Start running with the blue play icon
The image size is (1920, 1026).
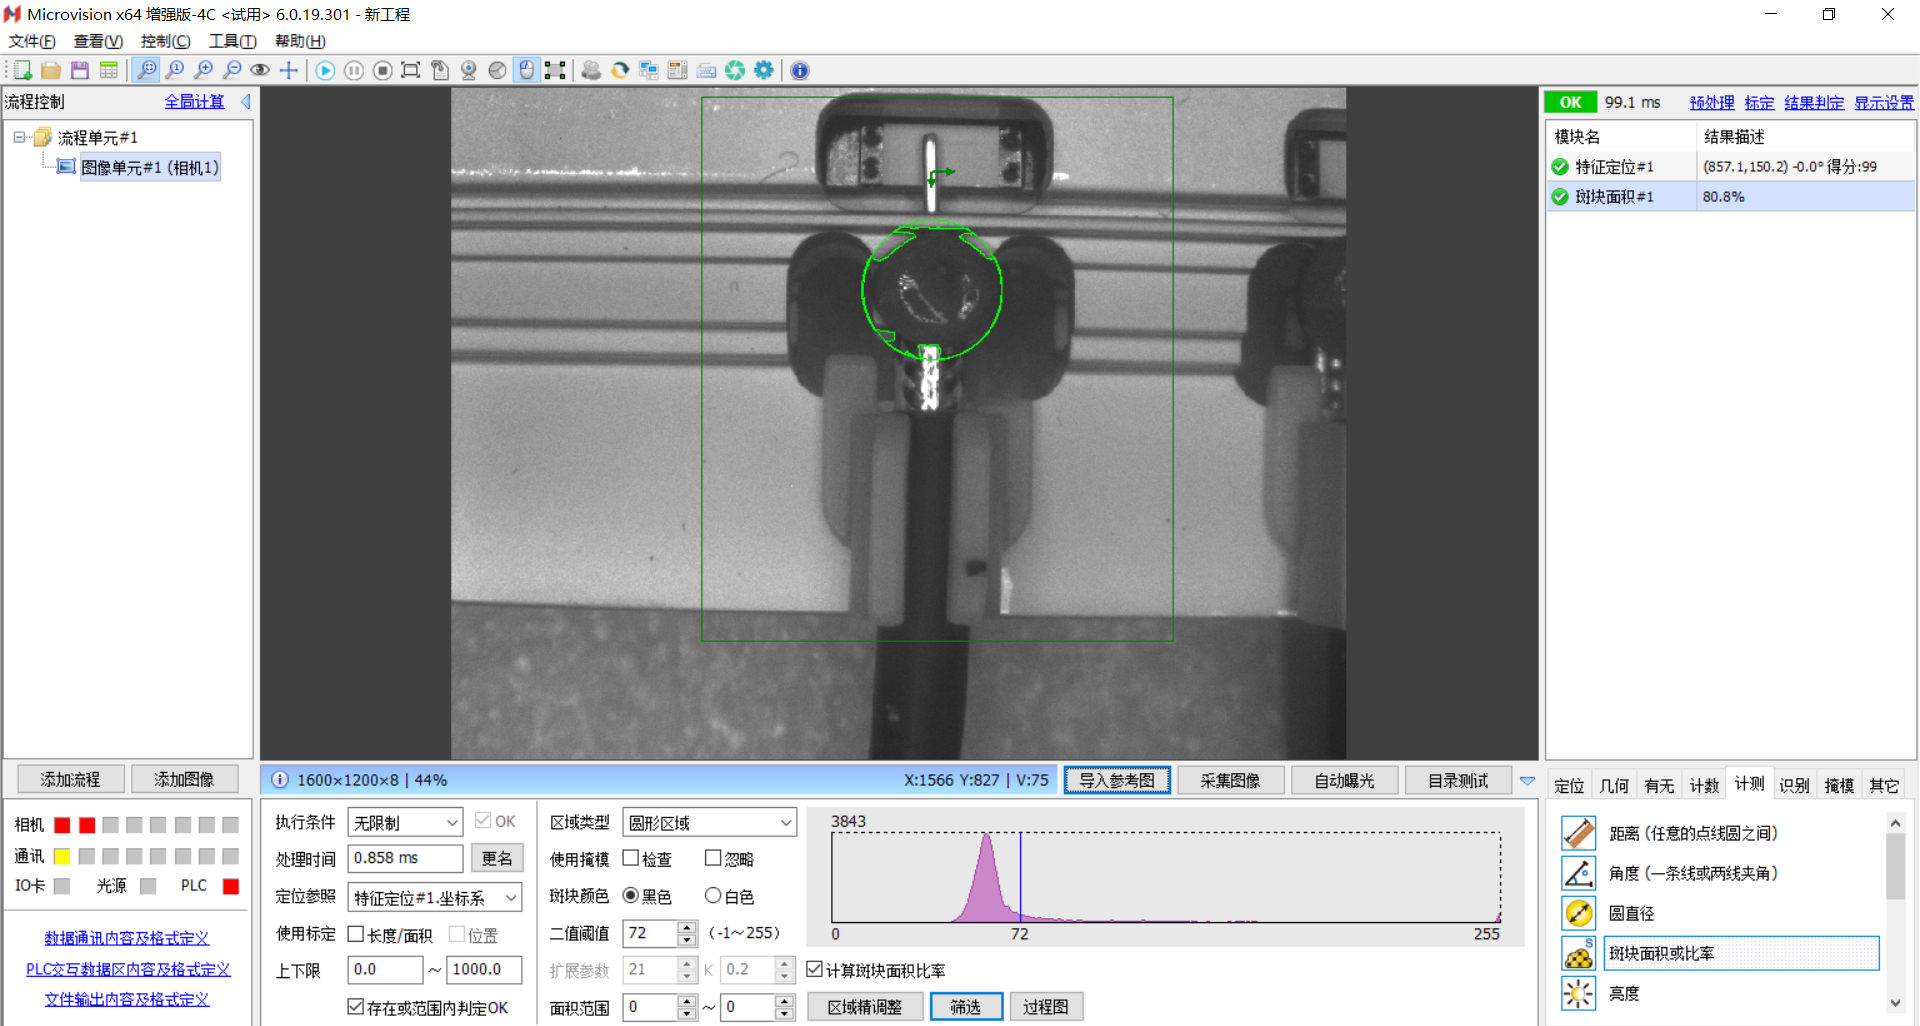coord(326,70)
